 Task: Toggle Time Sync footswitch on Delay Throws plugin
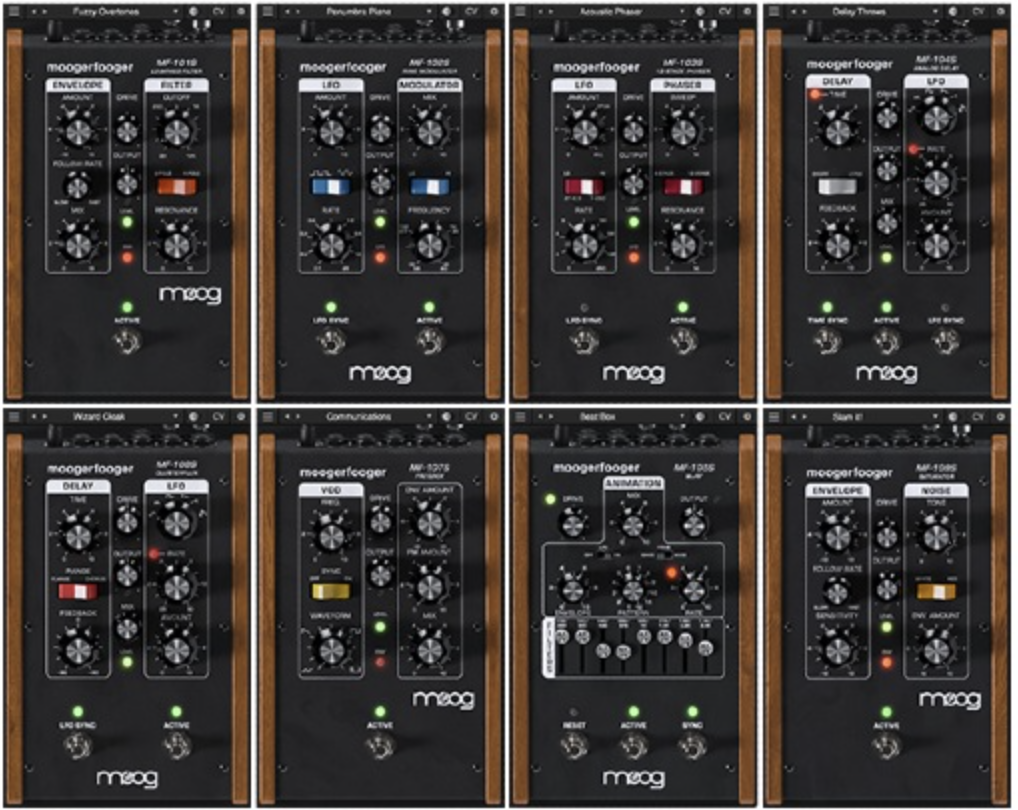(x=826, y=341)
